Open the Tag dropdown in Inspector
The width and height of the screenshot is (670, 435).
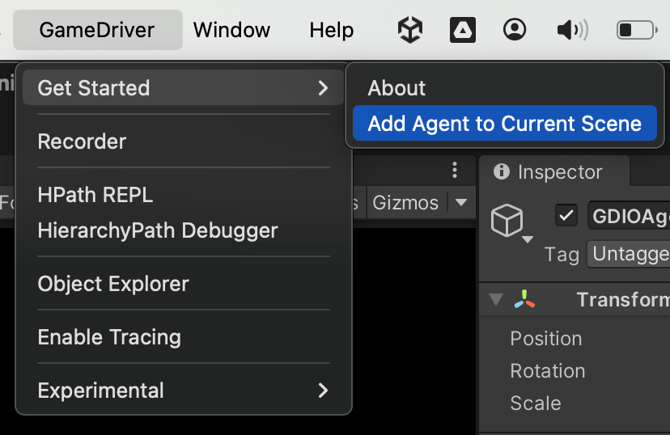[628, 254]
